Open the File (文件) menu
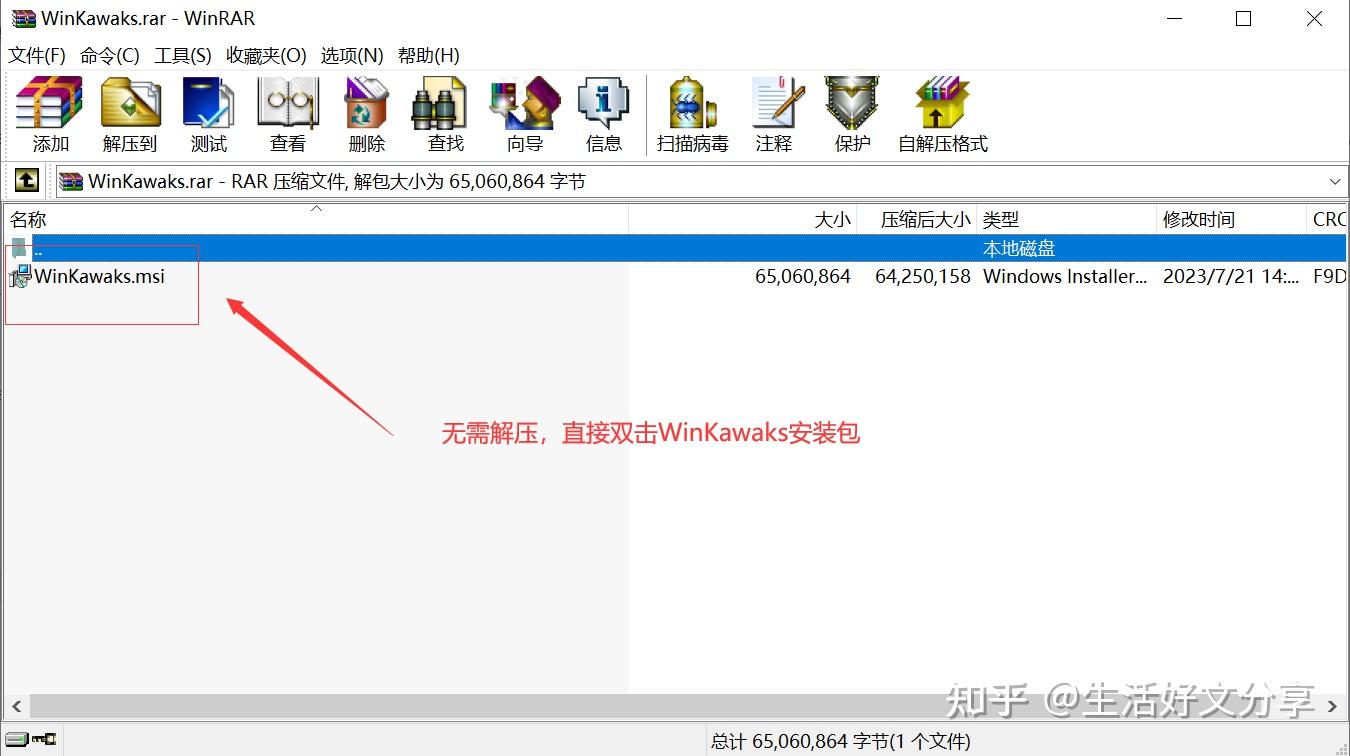This screenshot has width=1350, height=756. coord(37,55)
